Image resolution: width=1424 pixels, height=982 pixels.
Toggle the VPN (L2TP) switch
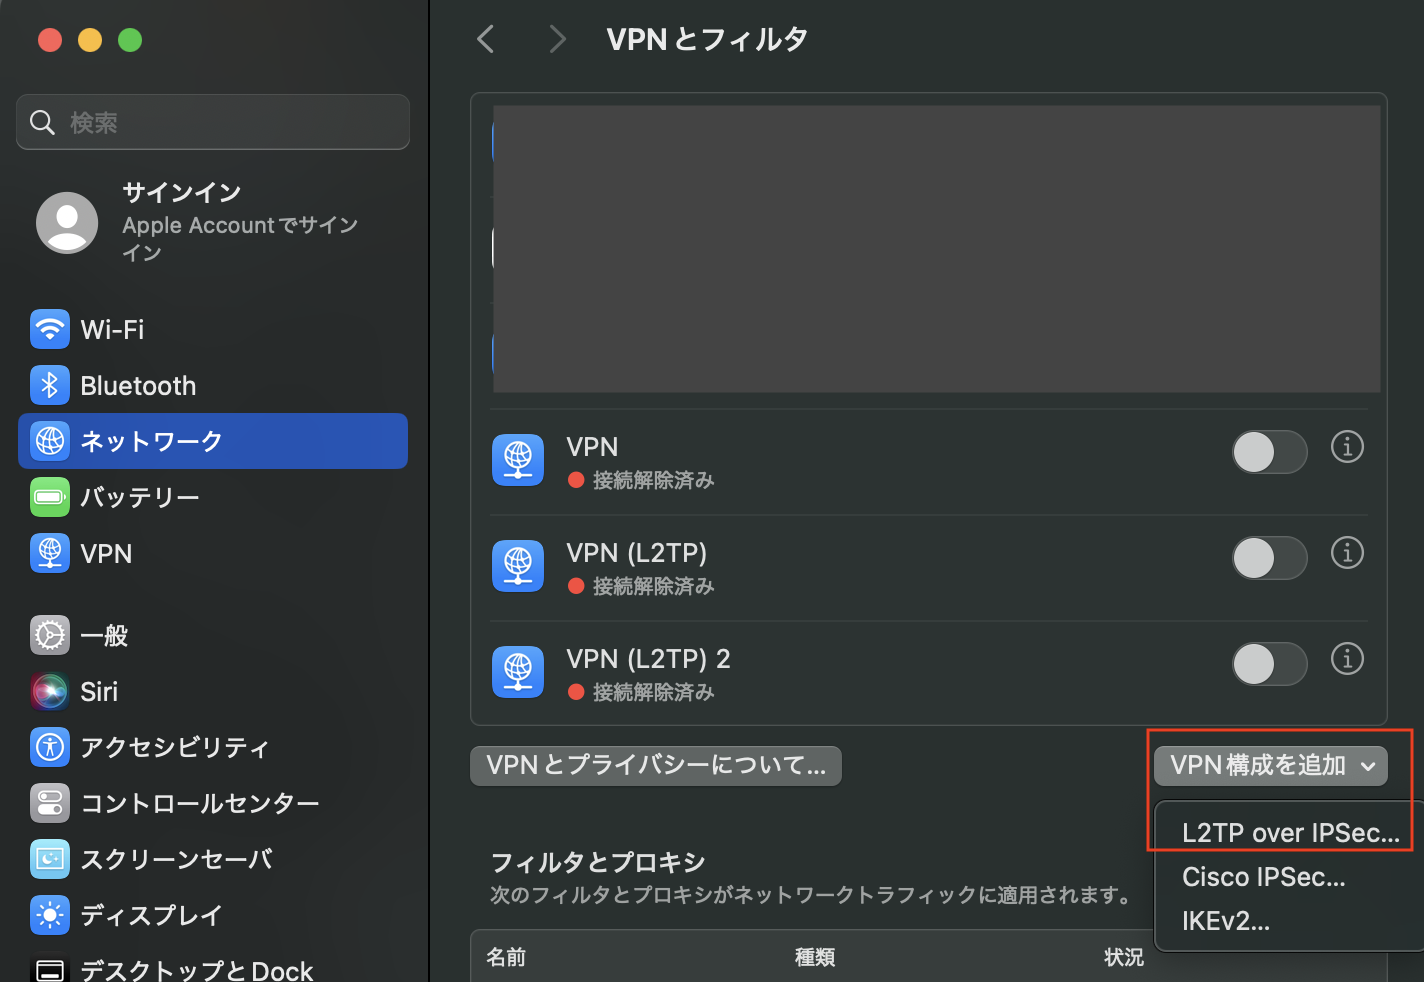(1269, 558)
